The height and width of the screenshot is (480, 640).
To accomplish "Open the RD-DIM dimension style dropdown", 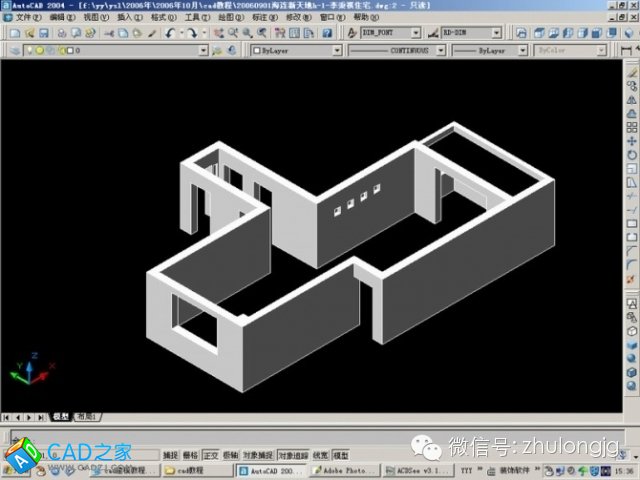I will [496, 33].
